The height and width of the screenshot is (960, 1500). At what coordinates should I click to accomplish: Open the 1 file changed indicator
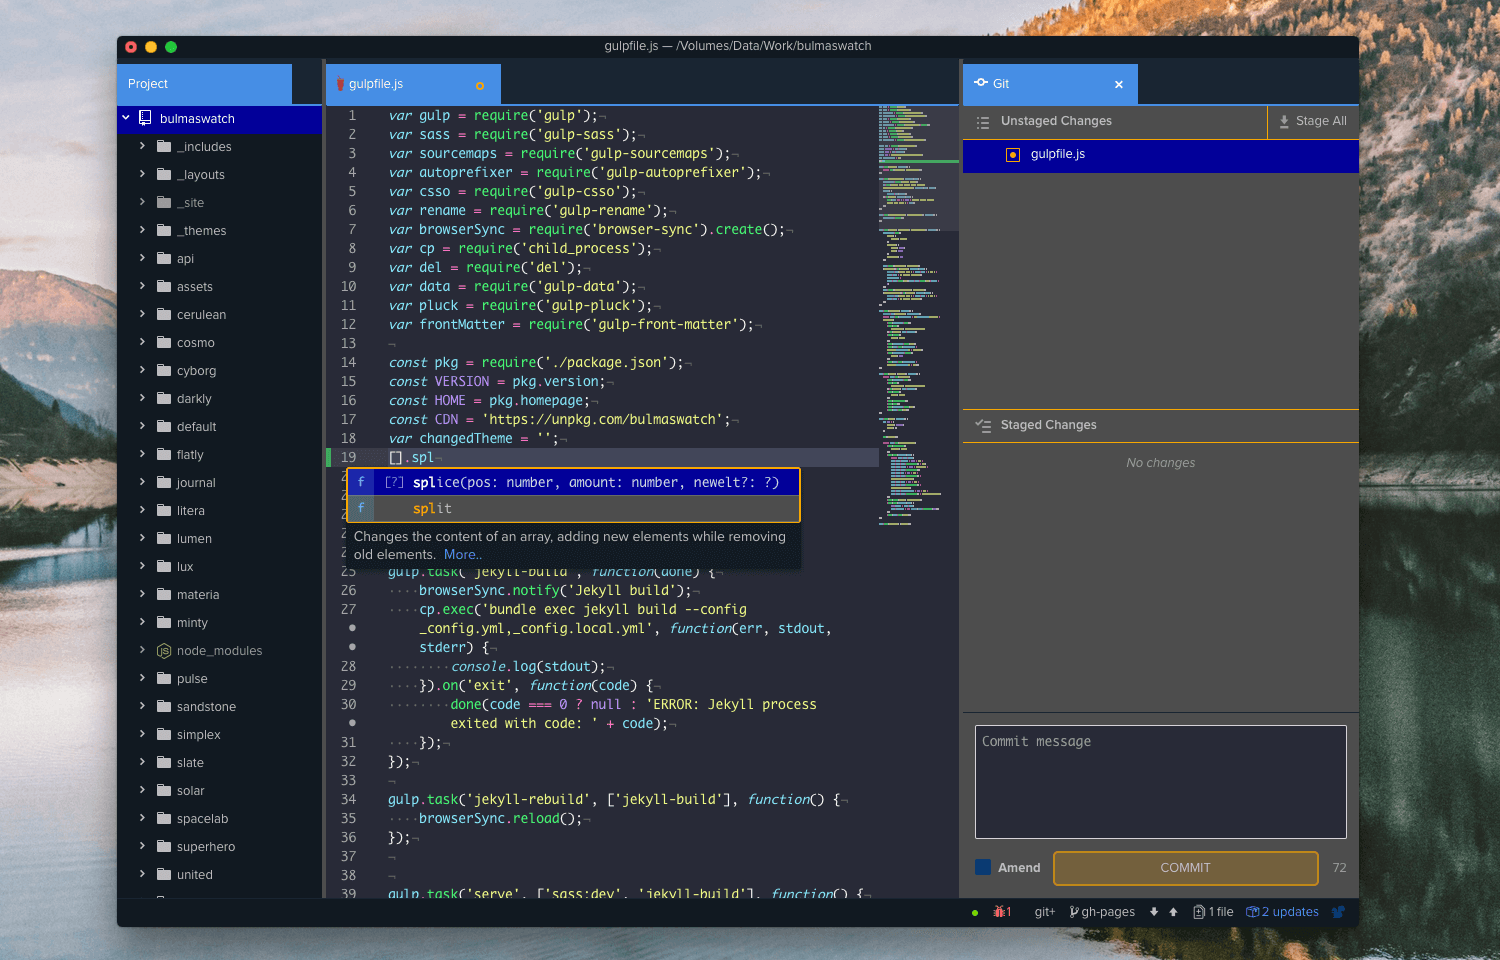click(1213, 912)
